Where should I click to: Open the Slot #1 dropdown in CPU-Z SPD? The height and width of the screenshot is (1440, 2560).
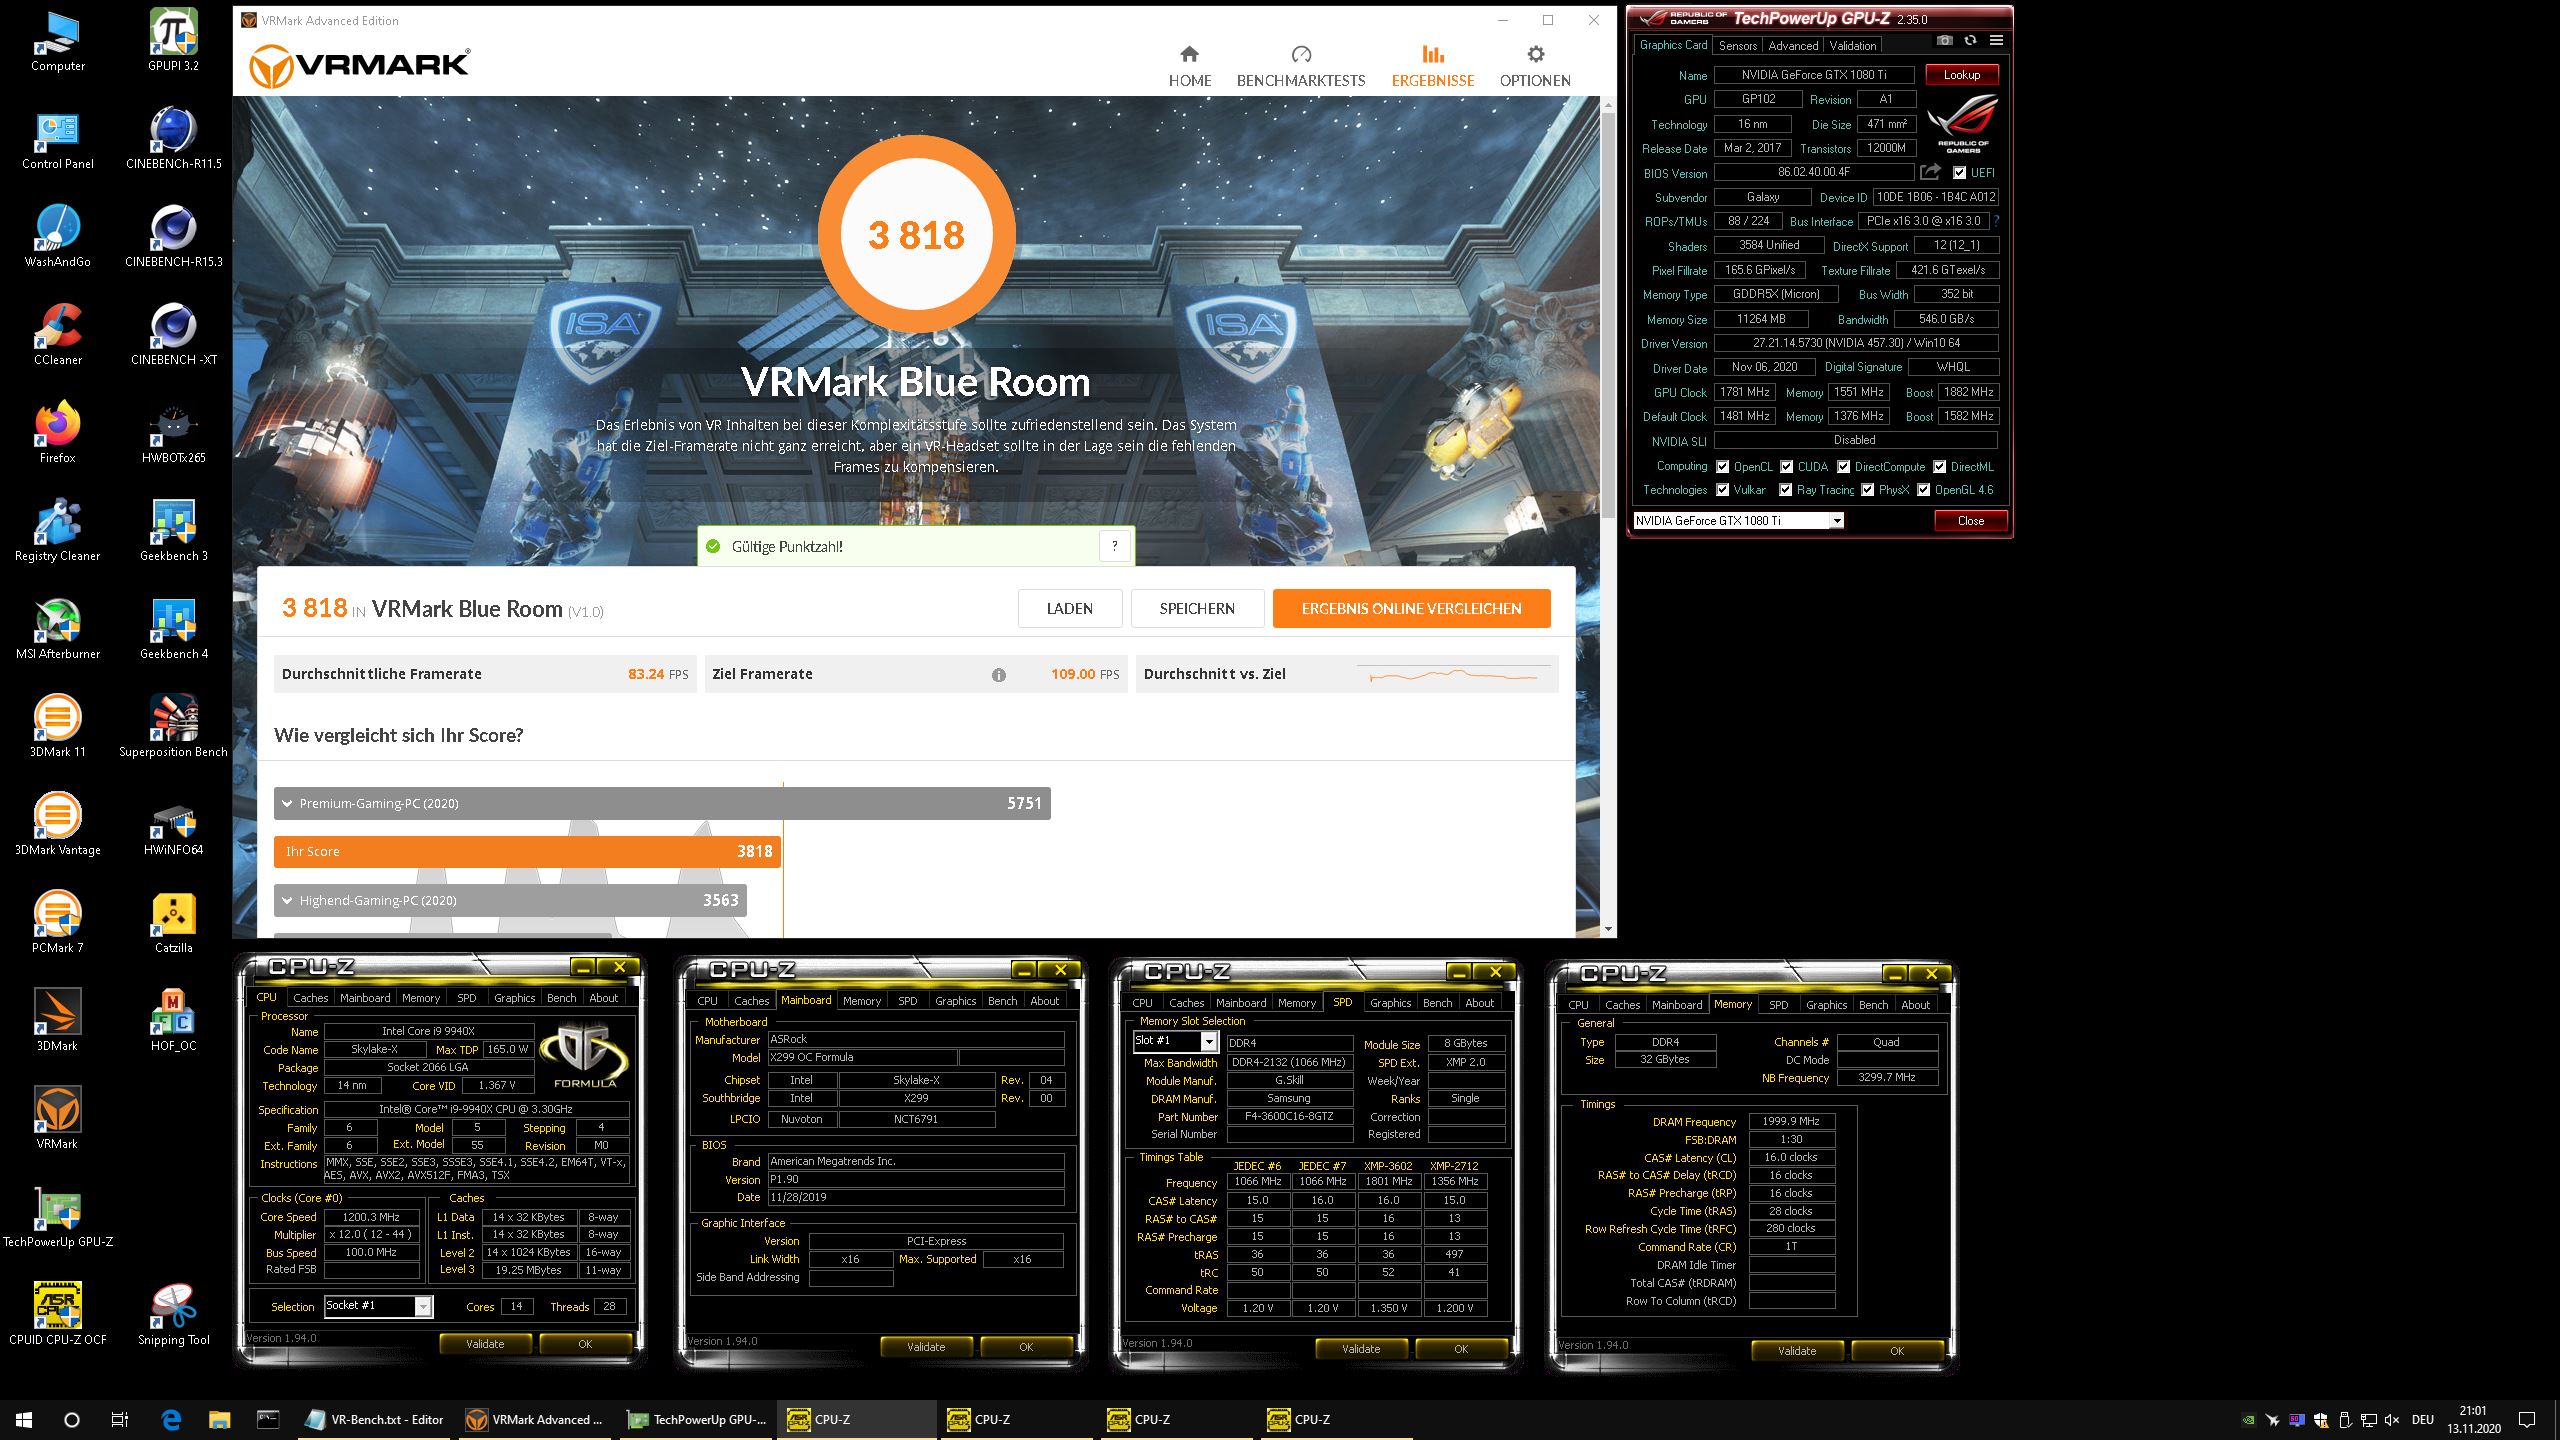1208,1042
